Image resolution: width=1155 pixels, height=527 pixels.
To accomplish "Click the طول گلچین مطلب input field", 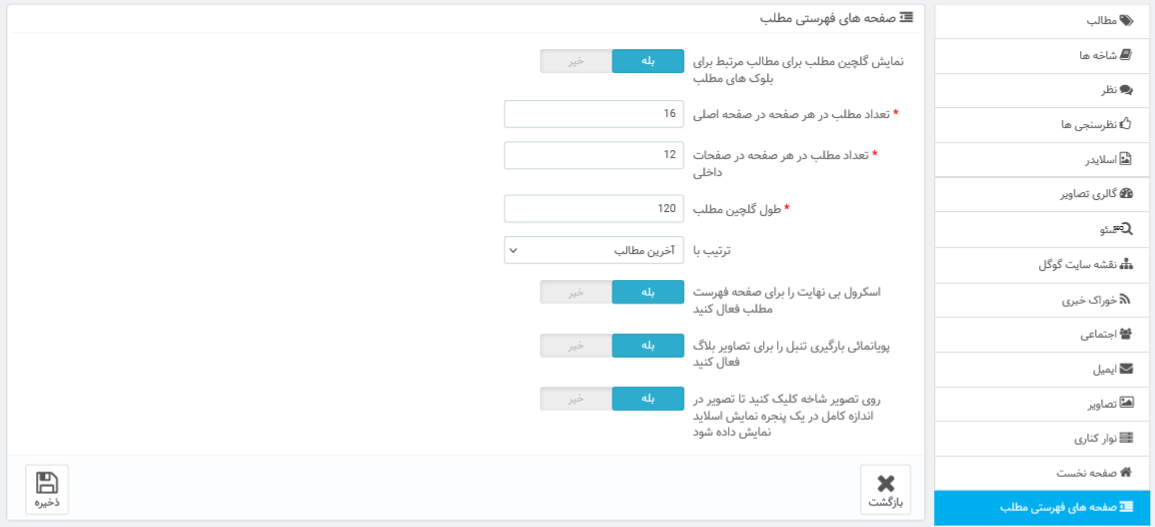I will pos(594,209).
